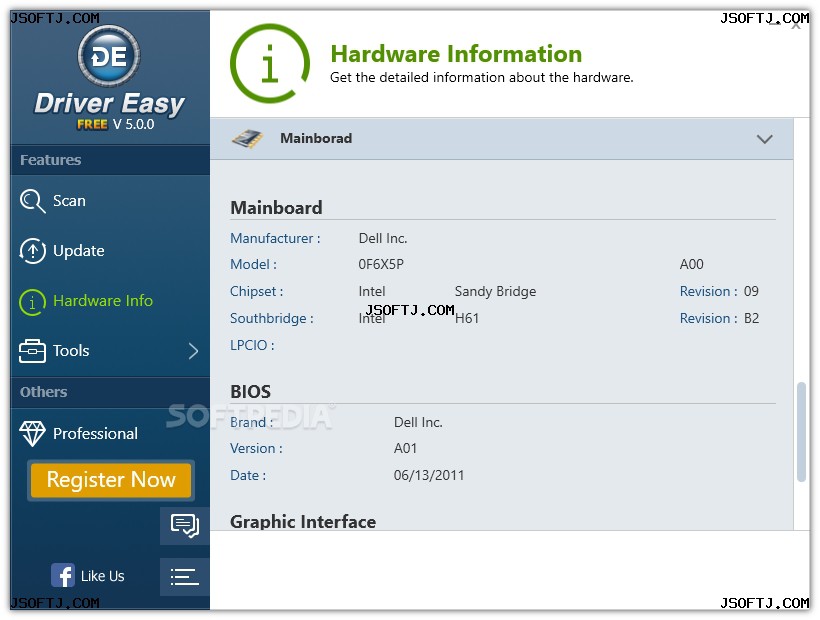This screenshot has height=620, width=820.
Task: Click the Southbridge label
Action: [x=271, y=318]
